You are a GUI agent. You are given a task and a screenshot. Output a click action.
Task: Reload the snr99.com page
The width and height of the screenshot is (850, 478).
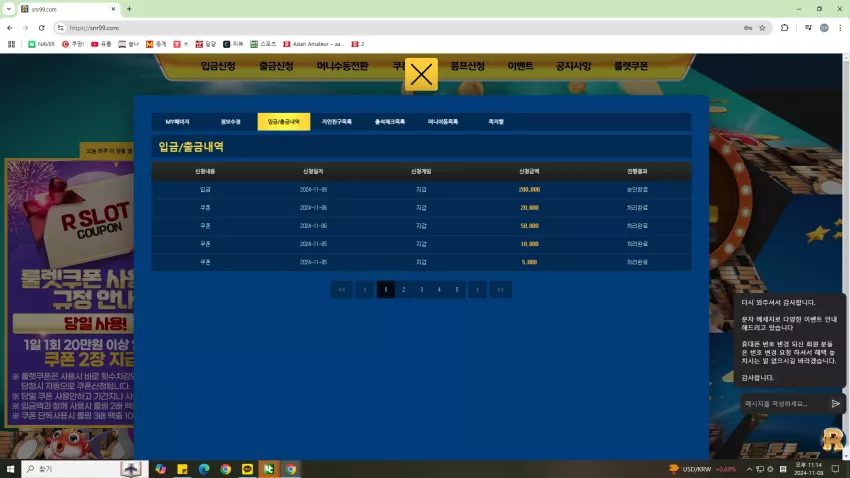[41, 28]
